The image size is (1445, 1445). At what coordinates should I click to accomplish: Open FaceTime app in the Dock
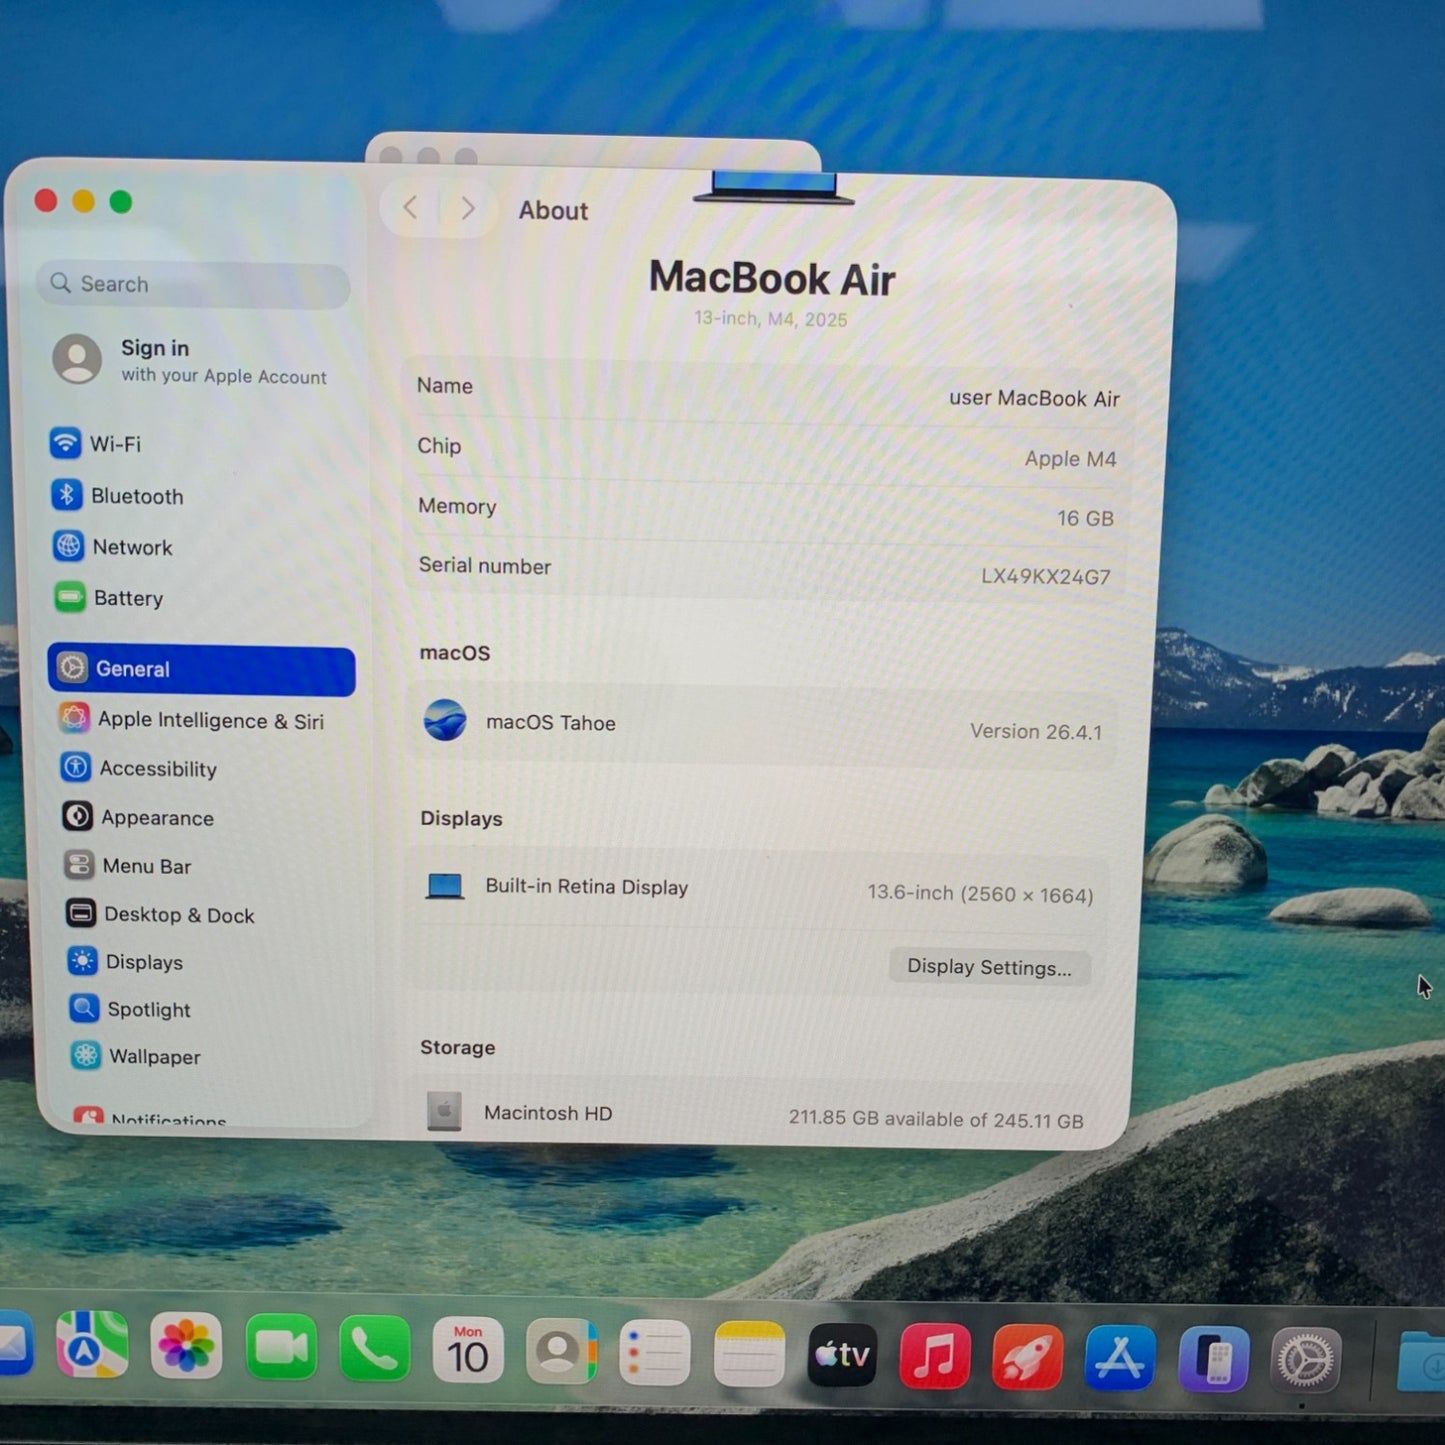pyautogui.click(x=281, y=1348)
